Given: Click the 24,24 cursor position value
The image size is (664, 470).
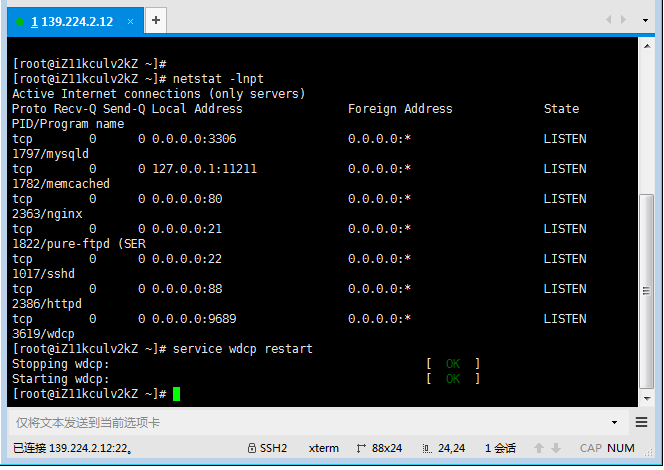Looking at the screenshot, I should pyautogui.click(x=451, y=448).
